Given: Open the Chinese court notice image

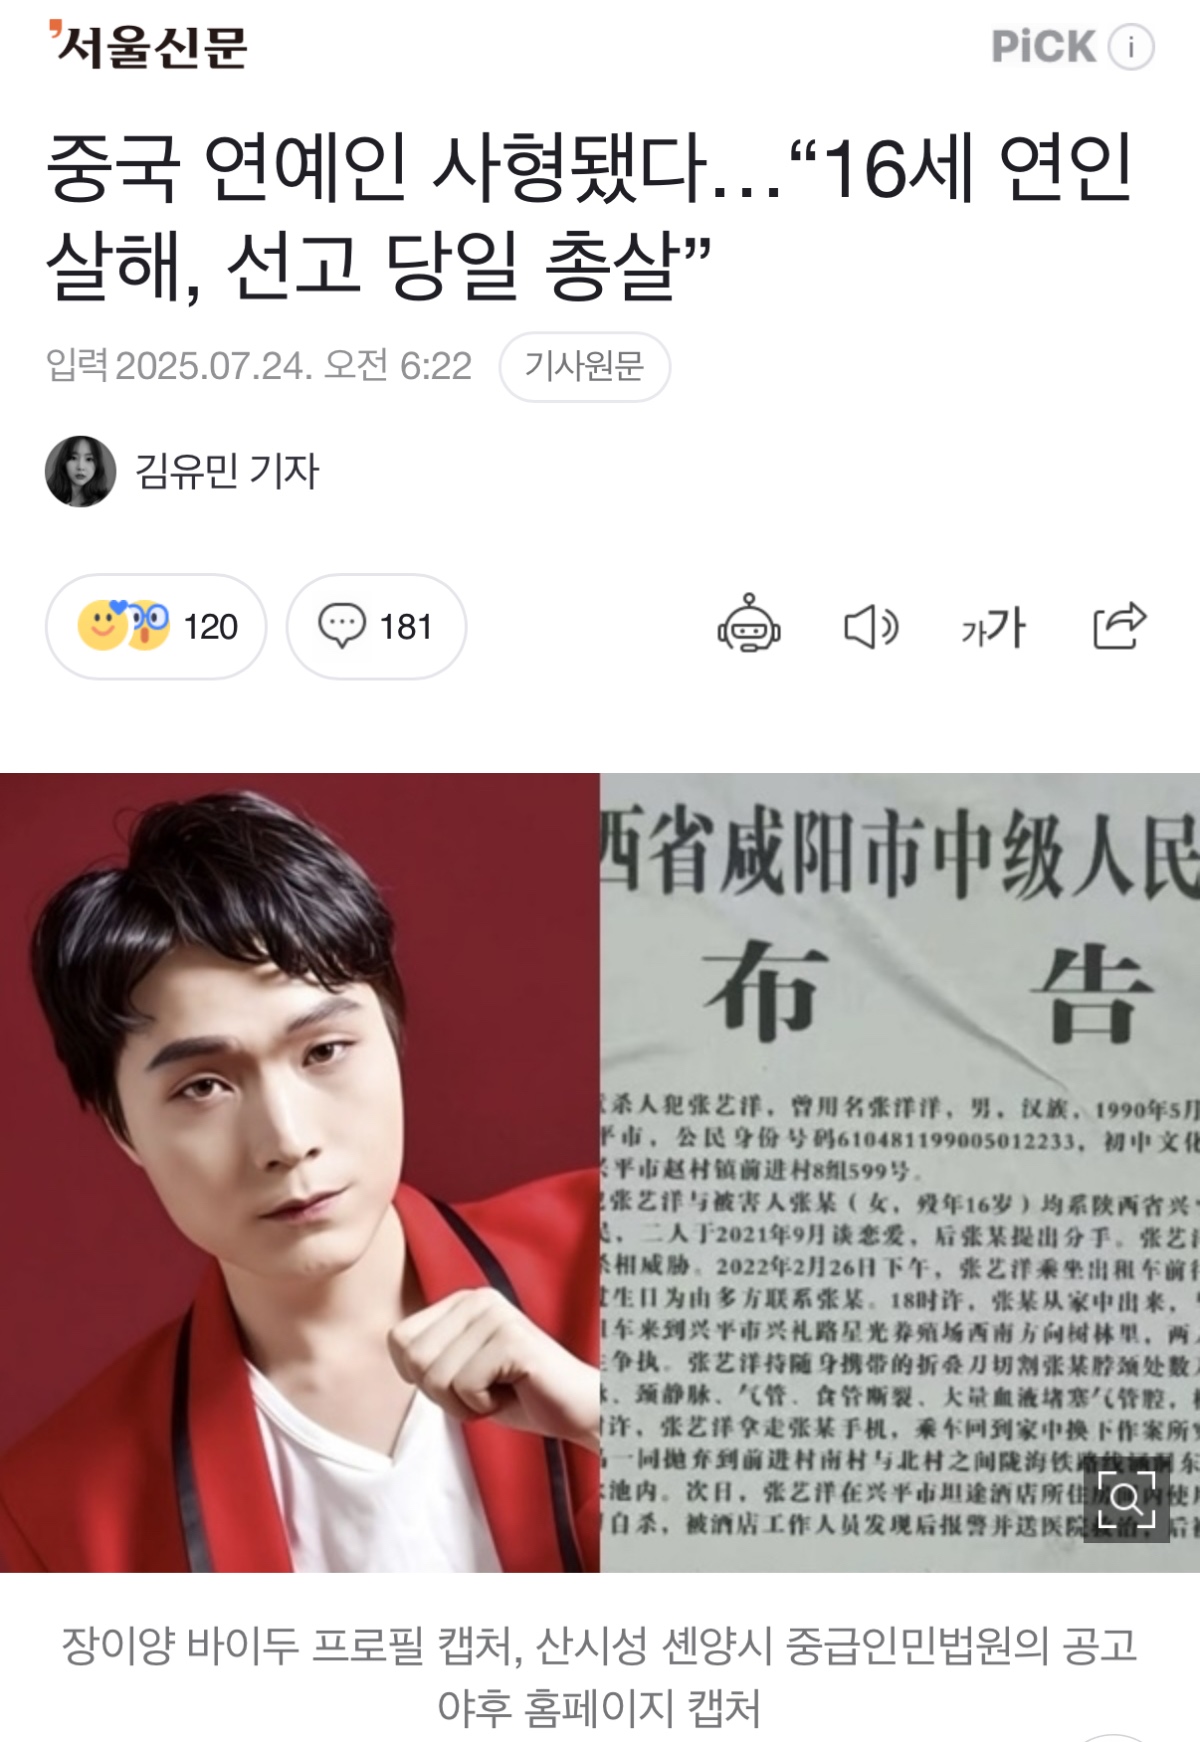Looking at the screenshot, I should (900, 1172).
